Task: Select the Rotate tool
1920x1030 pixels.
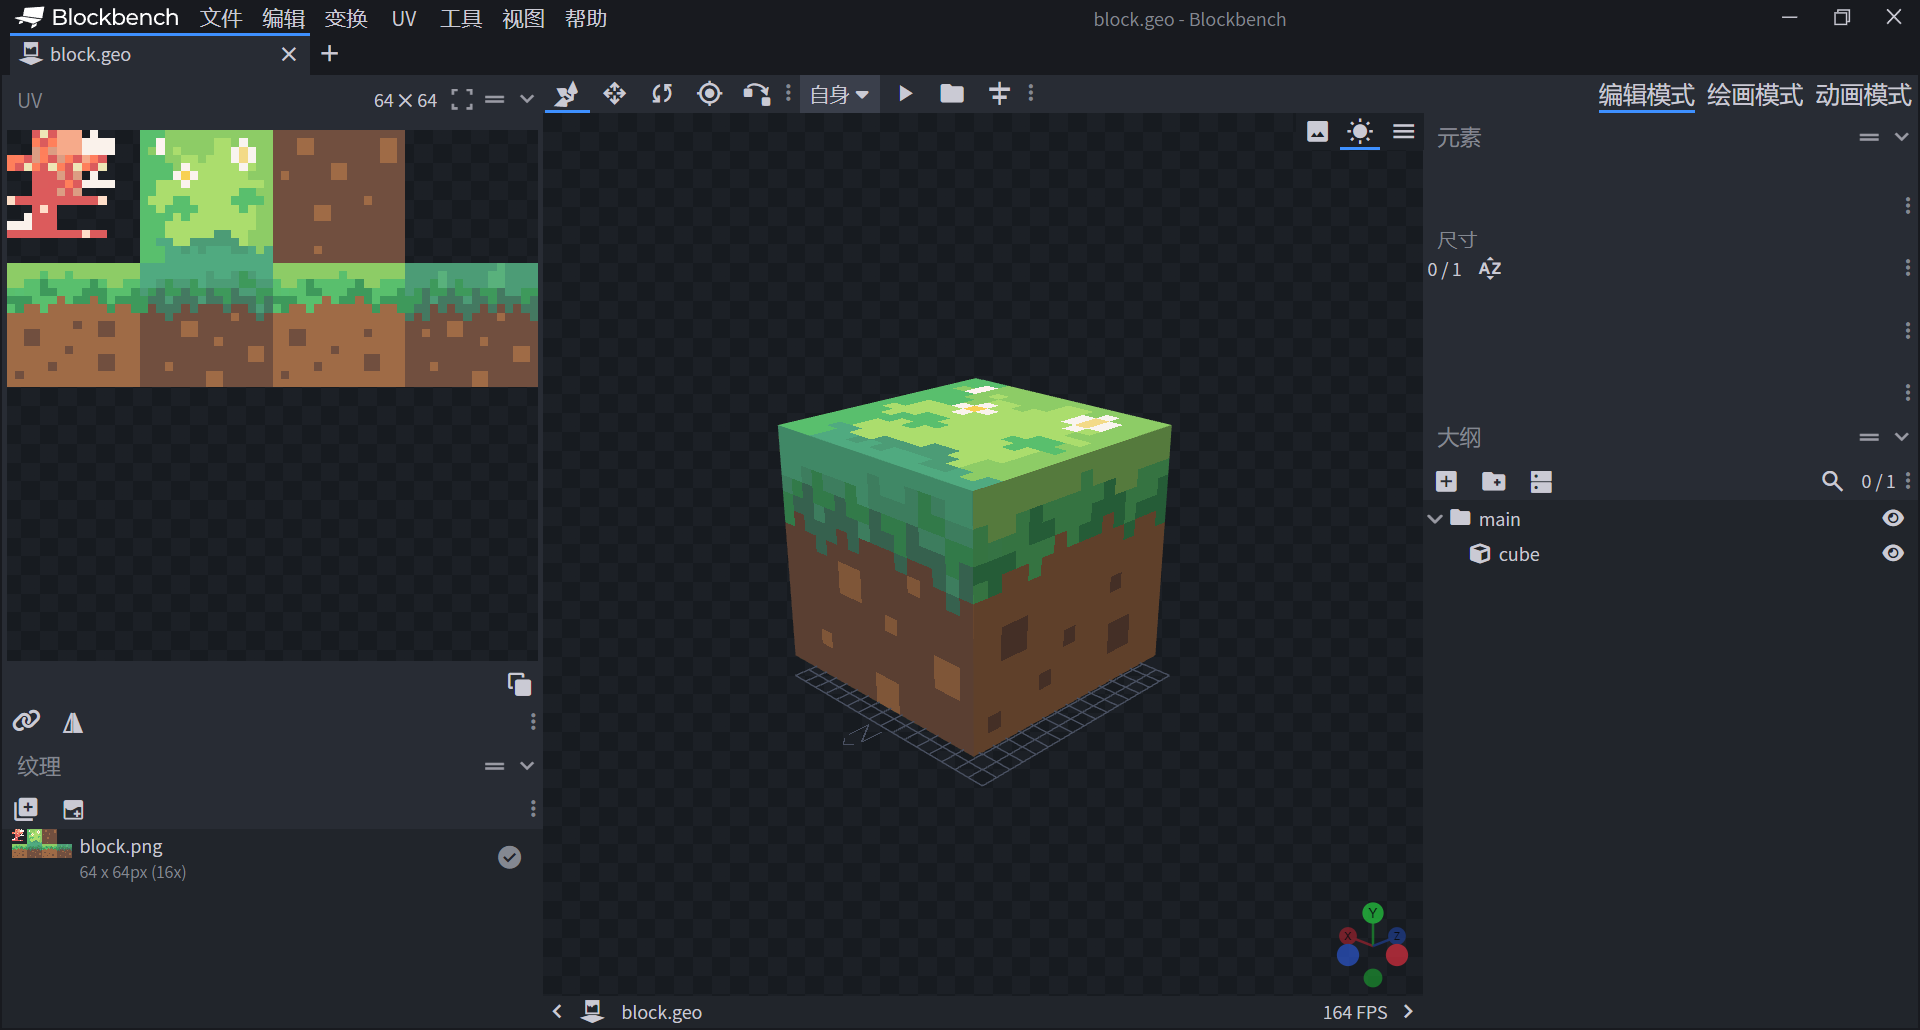Action: (x=662, y=93)
